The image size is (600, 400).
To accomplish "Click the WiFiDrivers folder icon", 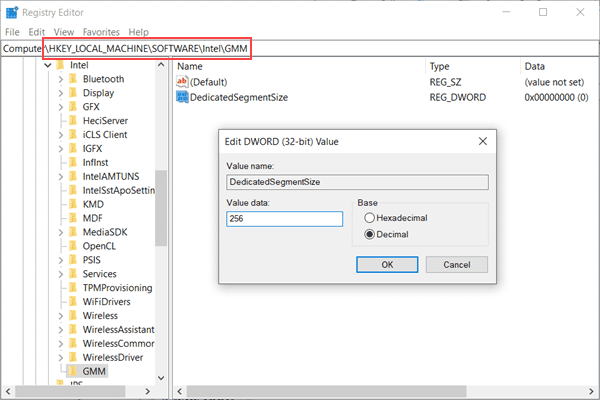I will (73, 302).
